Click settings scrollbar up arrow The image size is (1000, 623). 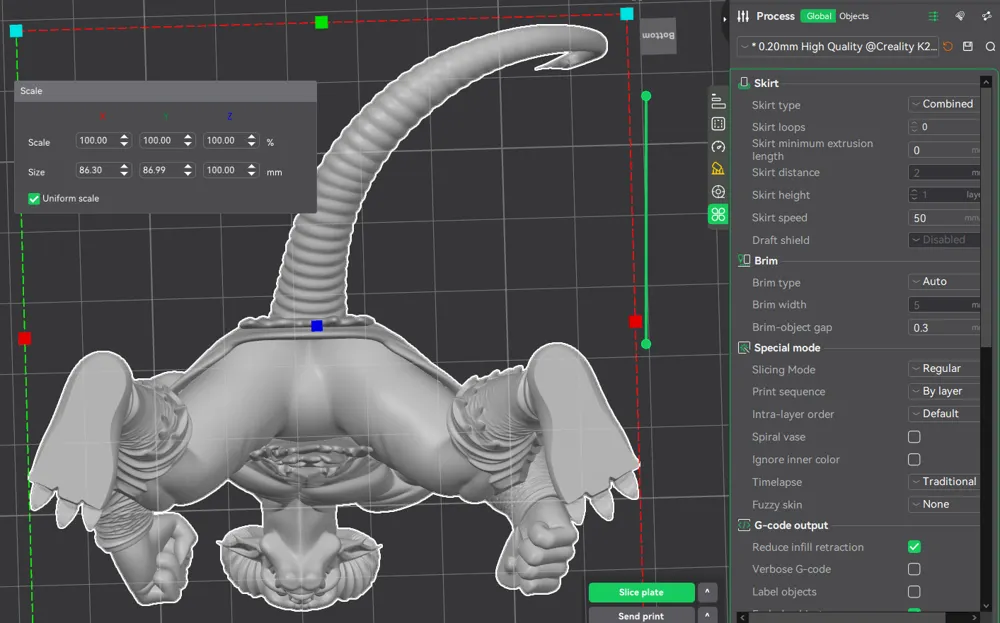(986, 82)
